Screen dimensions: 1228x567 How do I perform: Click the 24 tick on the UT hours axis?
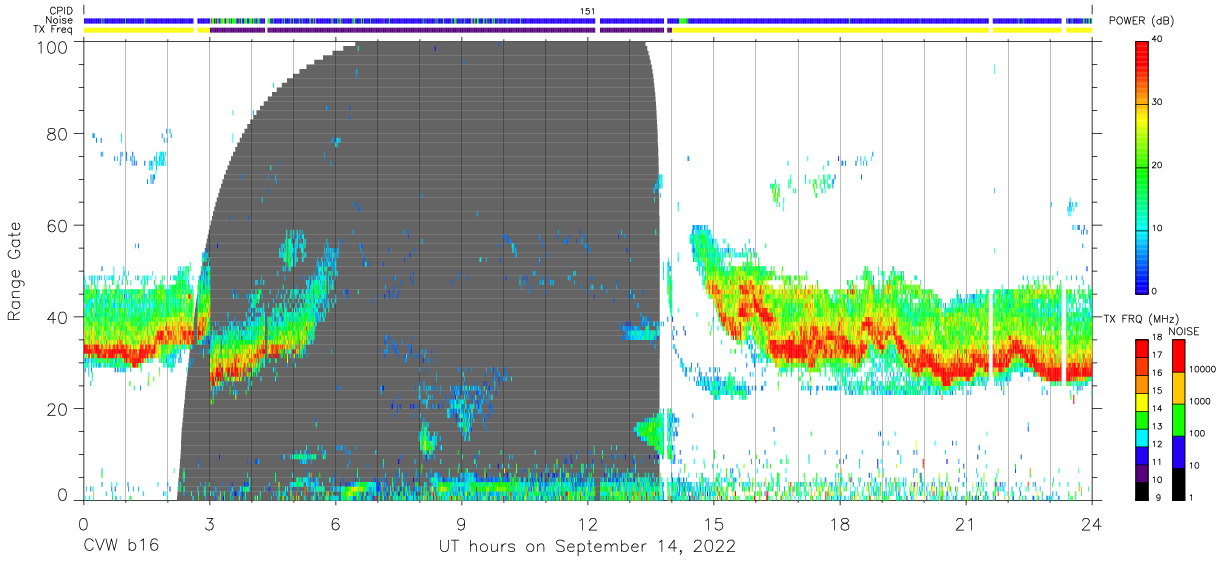(x=1092, y=523)
